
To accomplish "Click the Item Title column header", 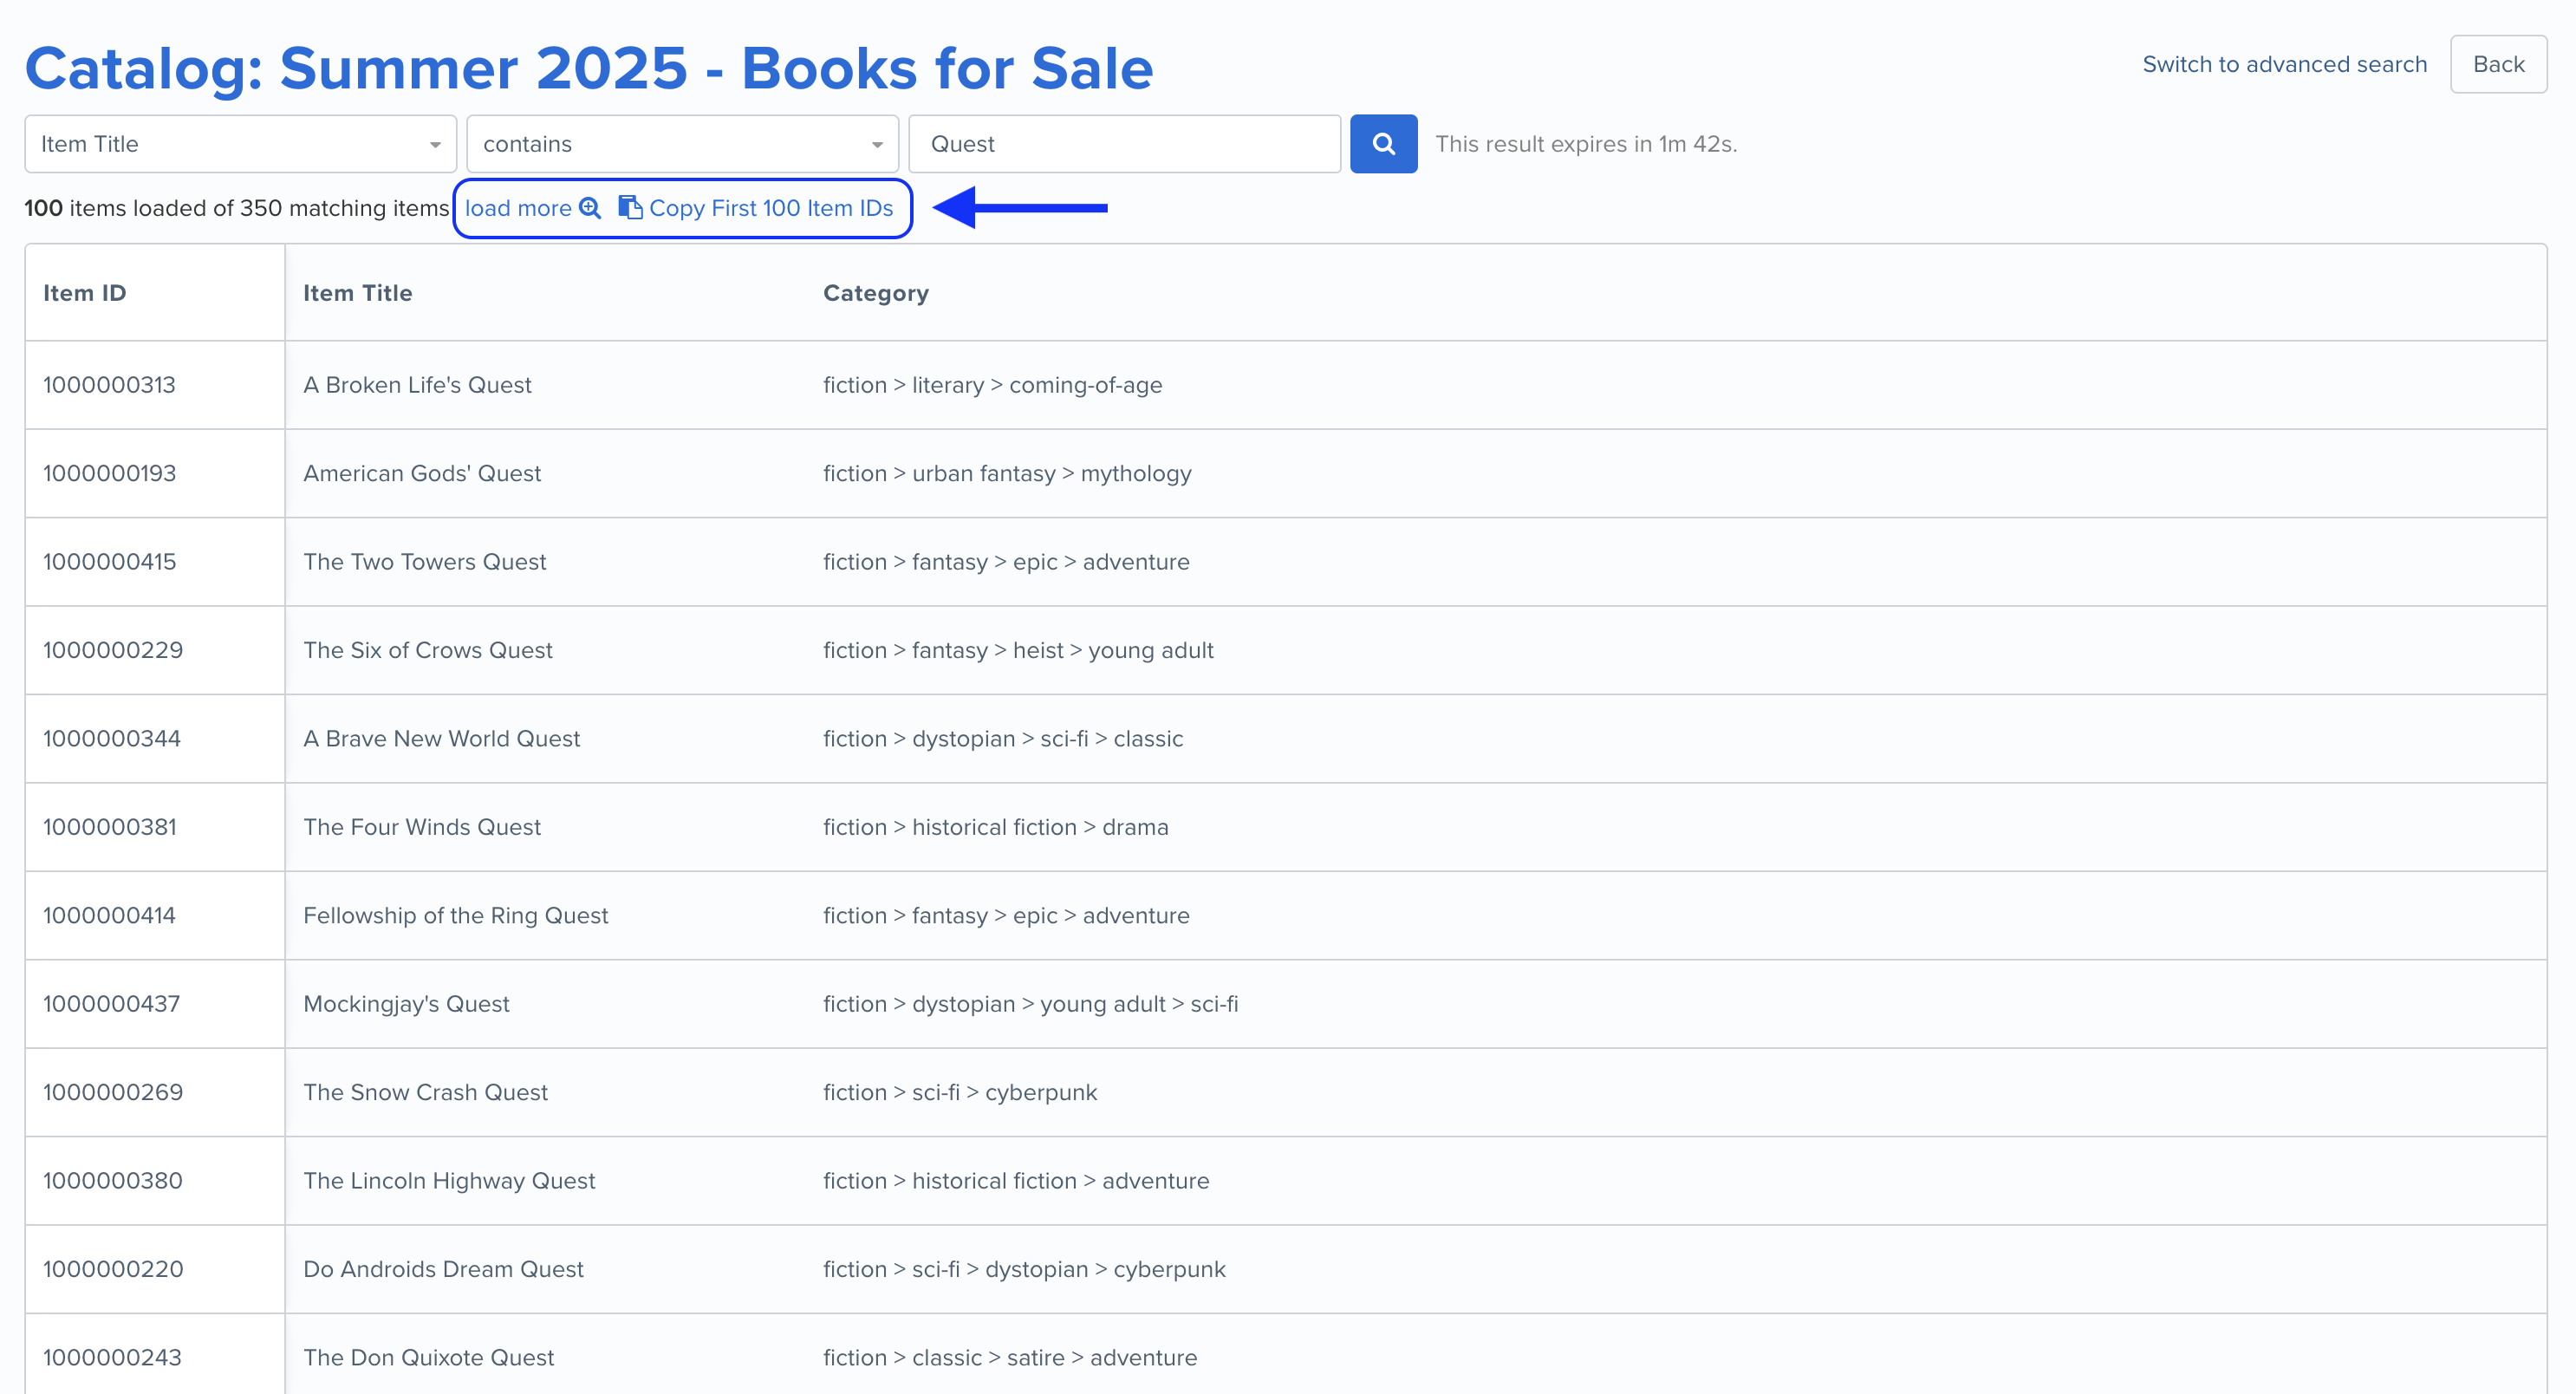I will tap(358, 293).
